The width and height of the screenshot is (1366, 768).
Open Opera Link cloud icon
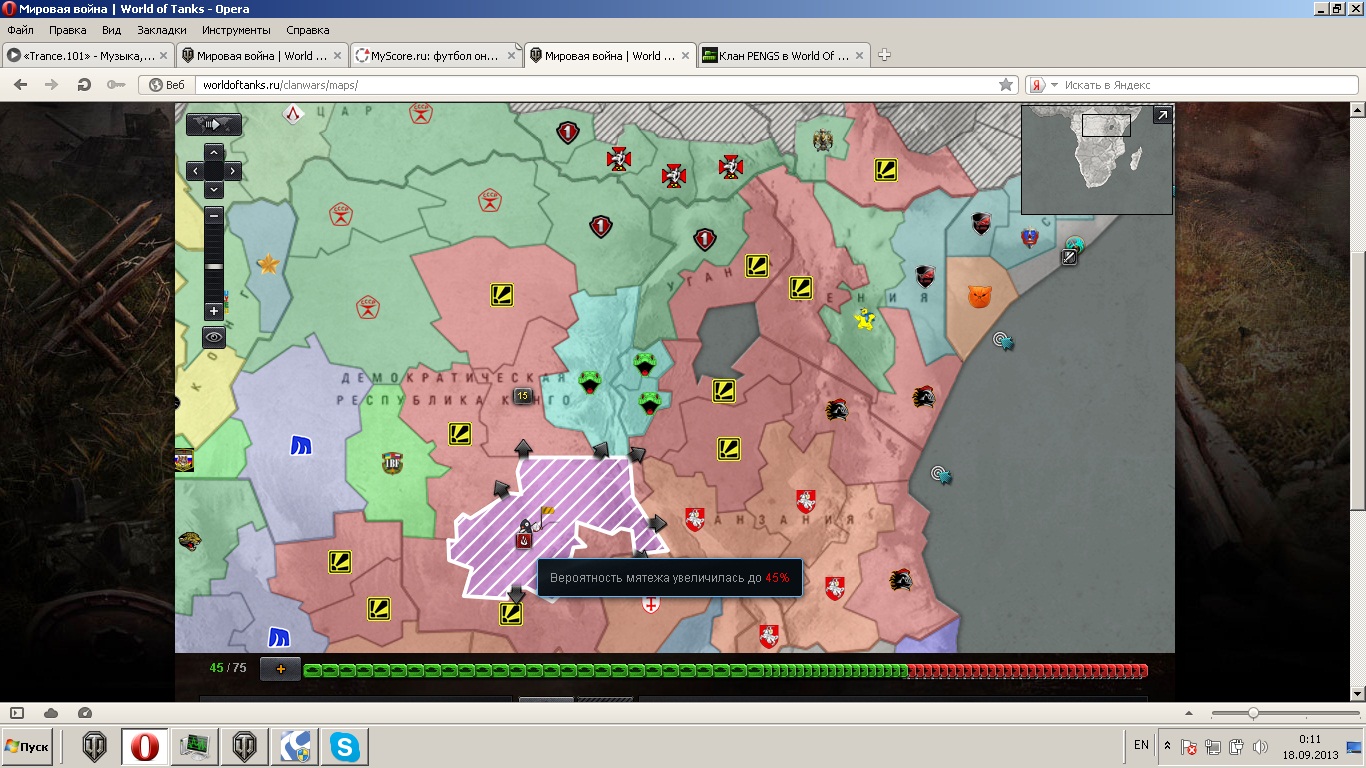point(51,713)
